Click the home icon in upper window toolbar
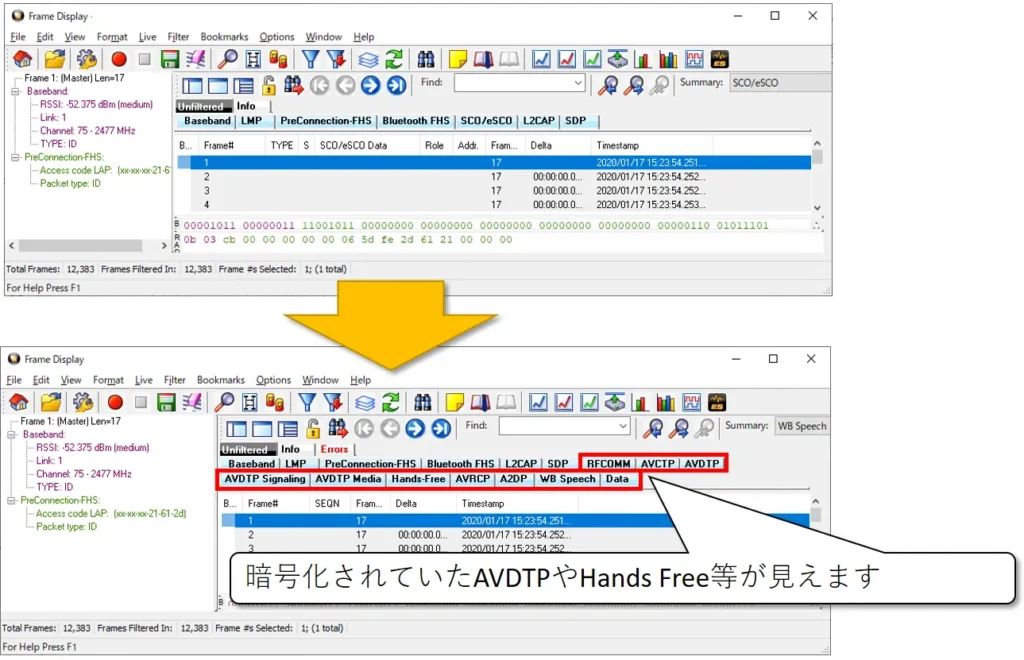The height and width of the screenshot is (660, 1024). [21, 59]
